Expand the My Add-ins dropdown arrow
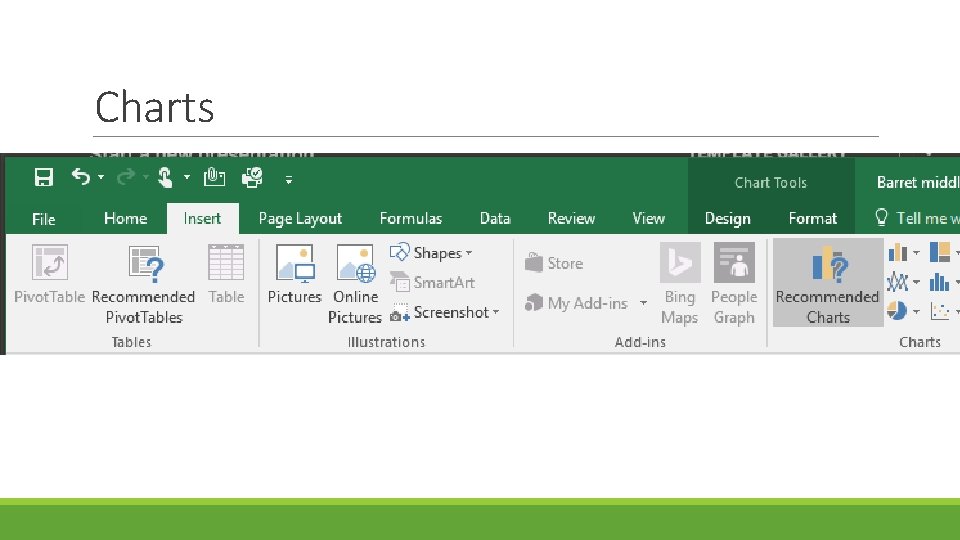 (x=643, y=302)
